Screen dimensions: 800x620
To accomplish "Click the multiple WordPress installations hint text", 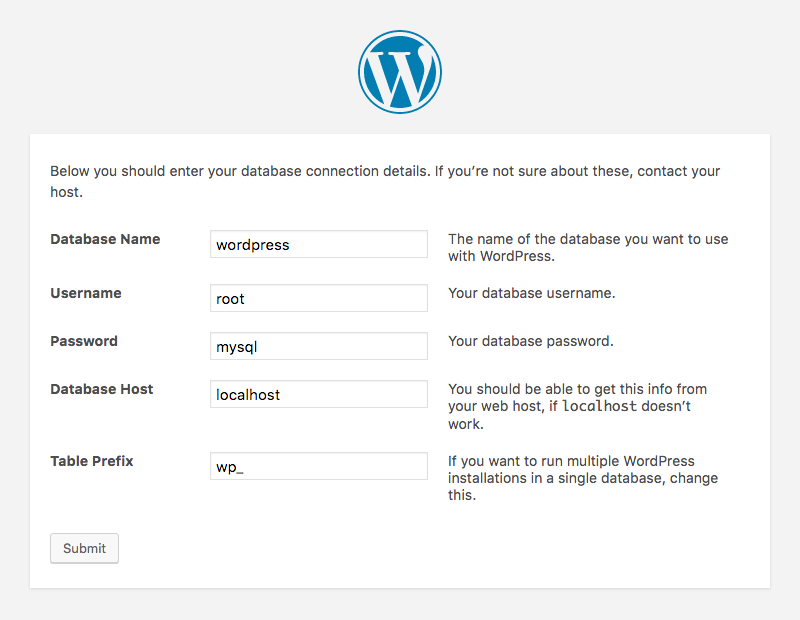I will [x=582, y=470].
